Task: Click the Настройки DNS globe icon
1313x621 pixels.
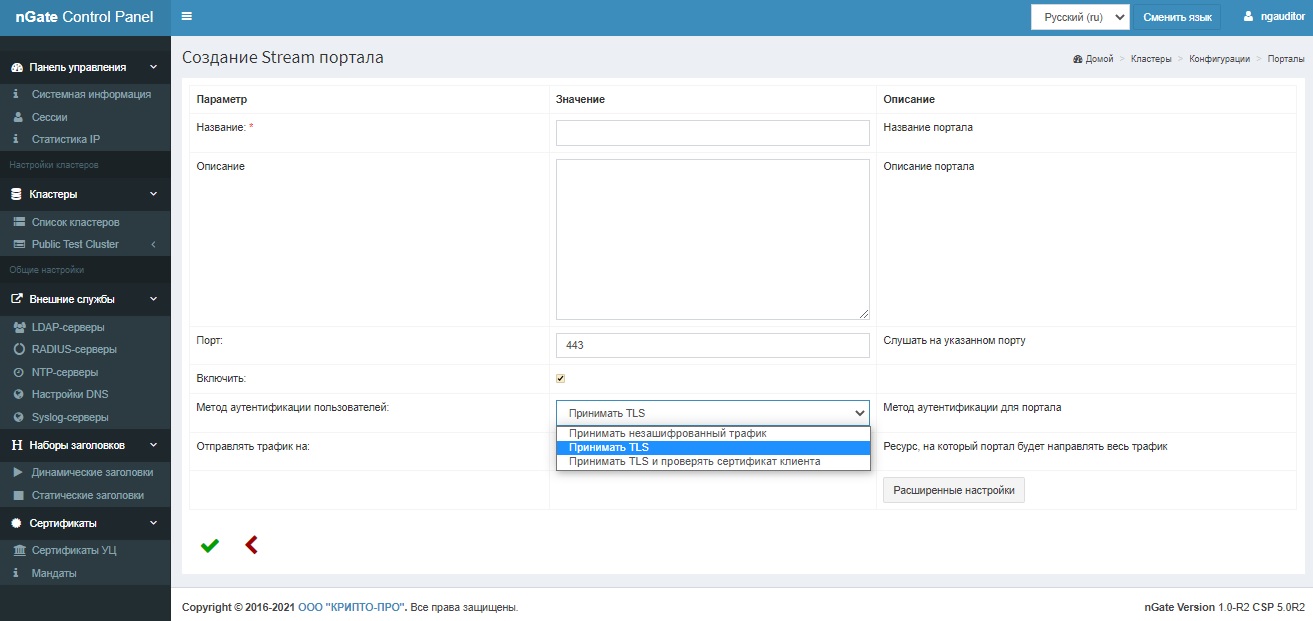Action: 19,394
